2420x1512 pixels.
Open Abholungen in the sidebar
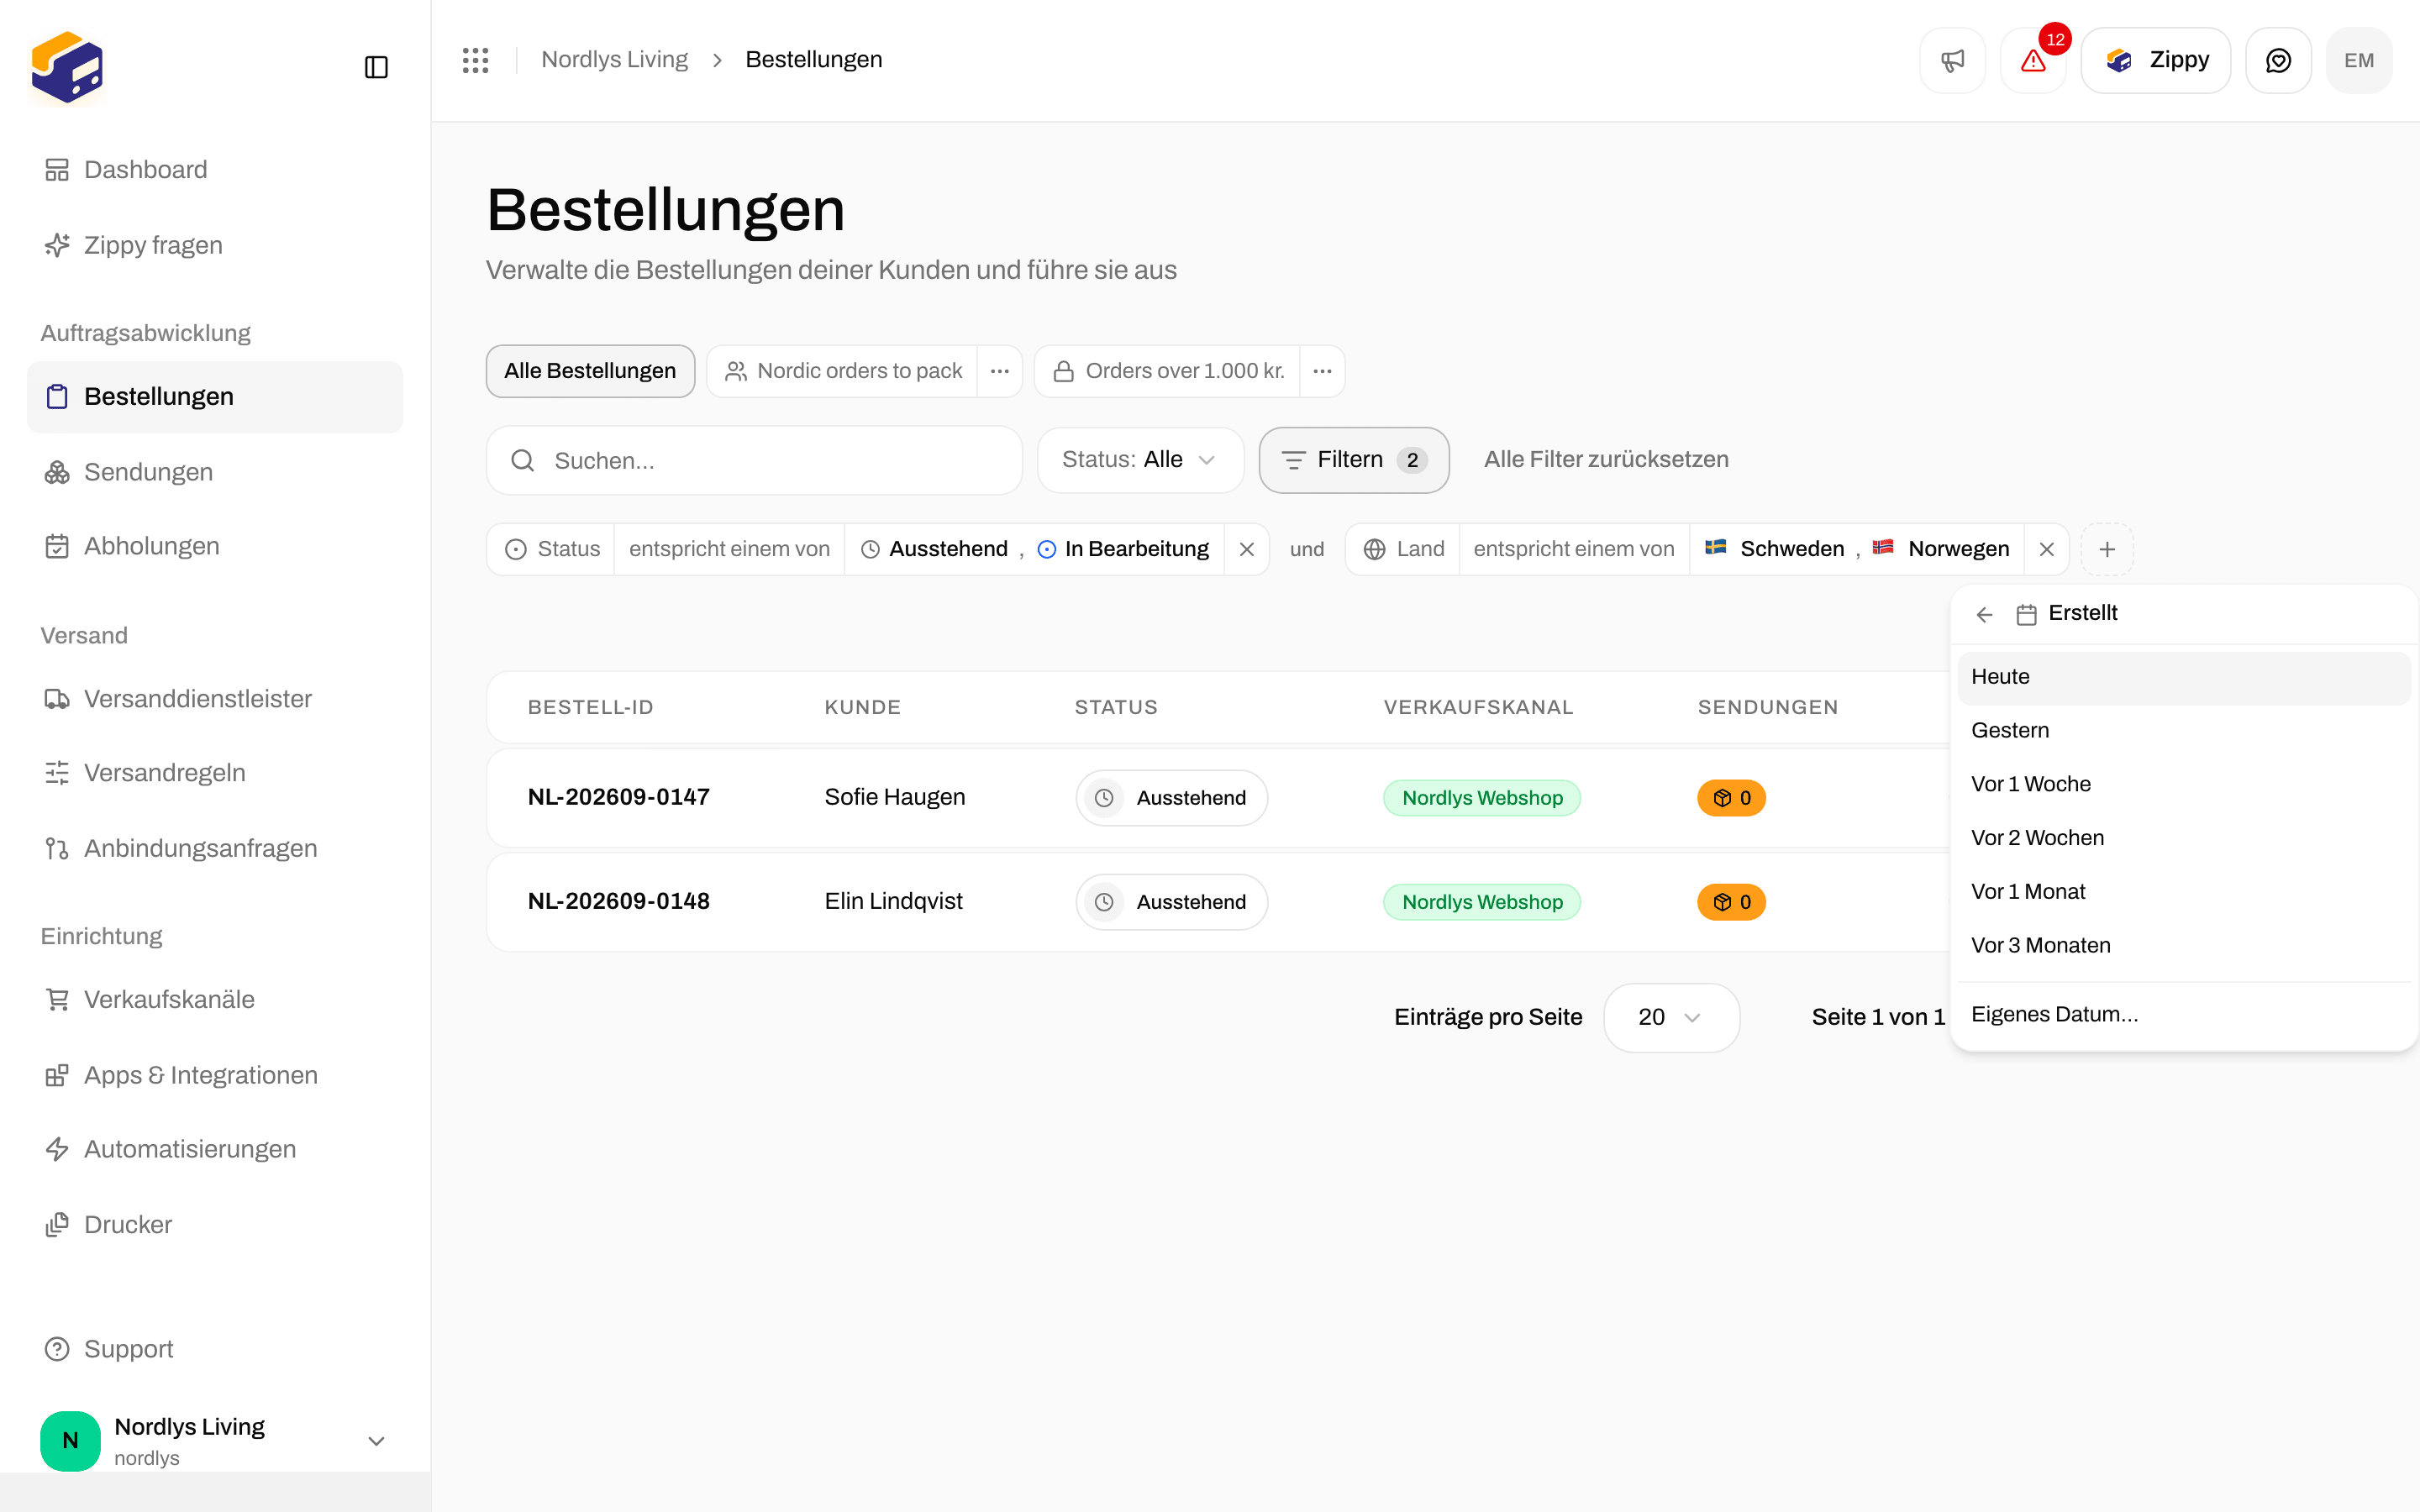215,546
